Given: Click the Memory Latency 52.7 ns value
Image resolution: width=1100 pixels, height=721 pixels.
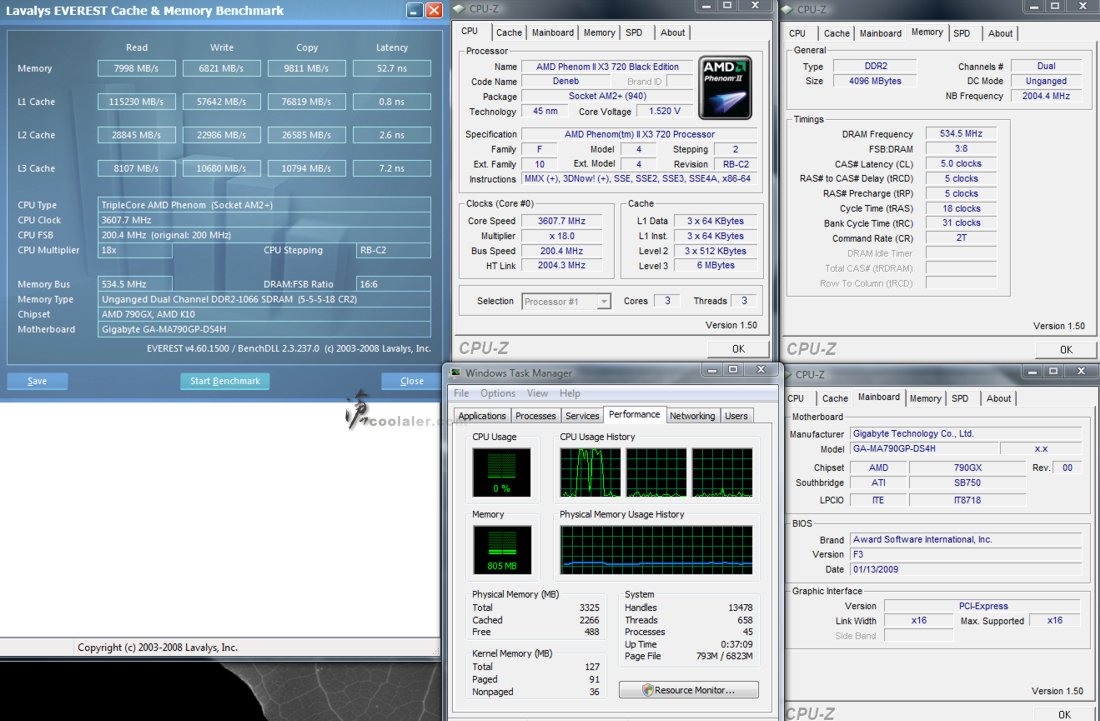Looking at the screenshot, I should coord(391,68).
